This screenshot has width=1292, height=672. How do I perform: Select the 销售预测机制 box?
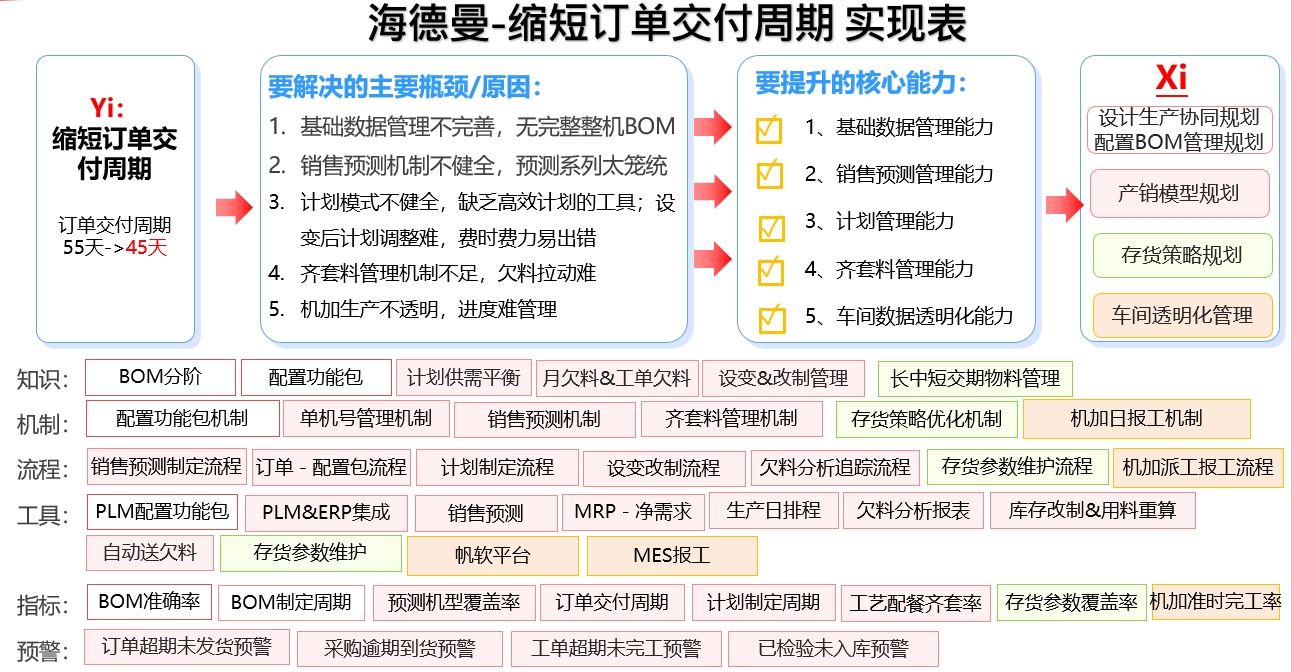point(545,420)
